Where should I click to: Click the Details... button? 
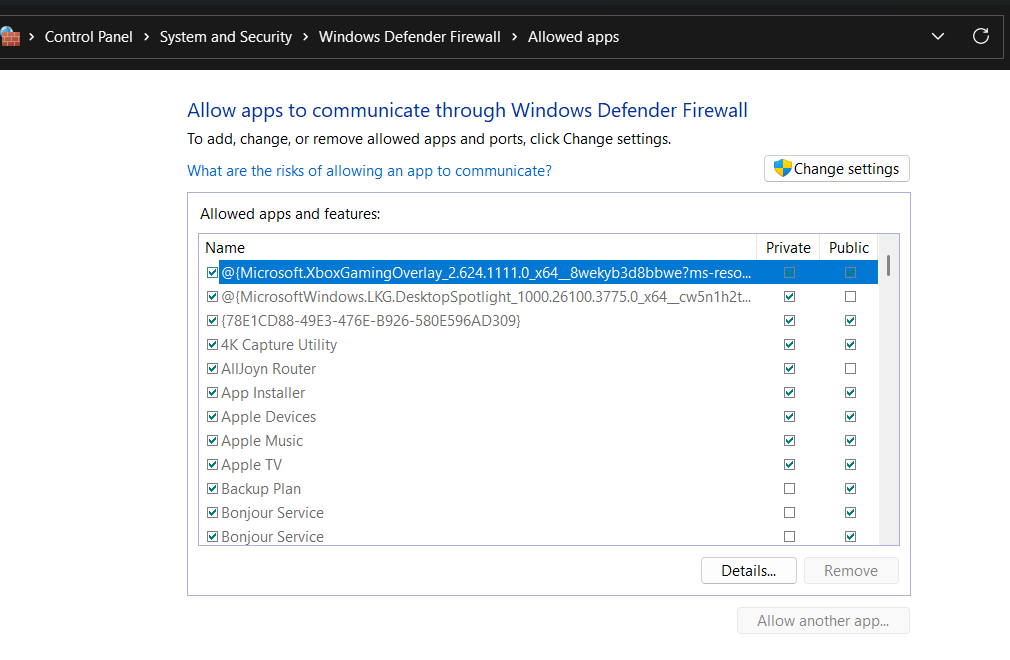(748, 570)
